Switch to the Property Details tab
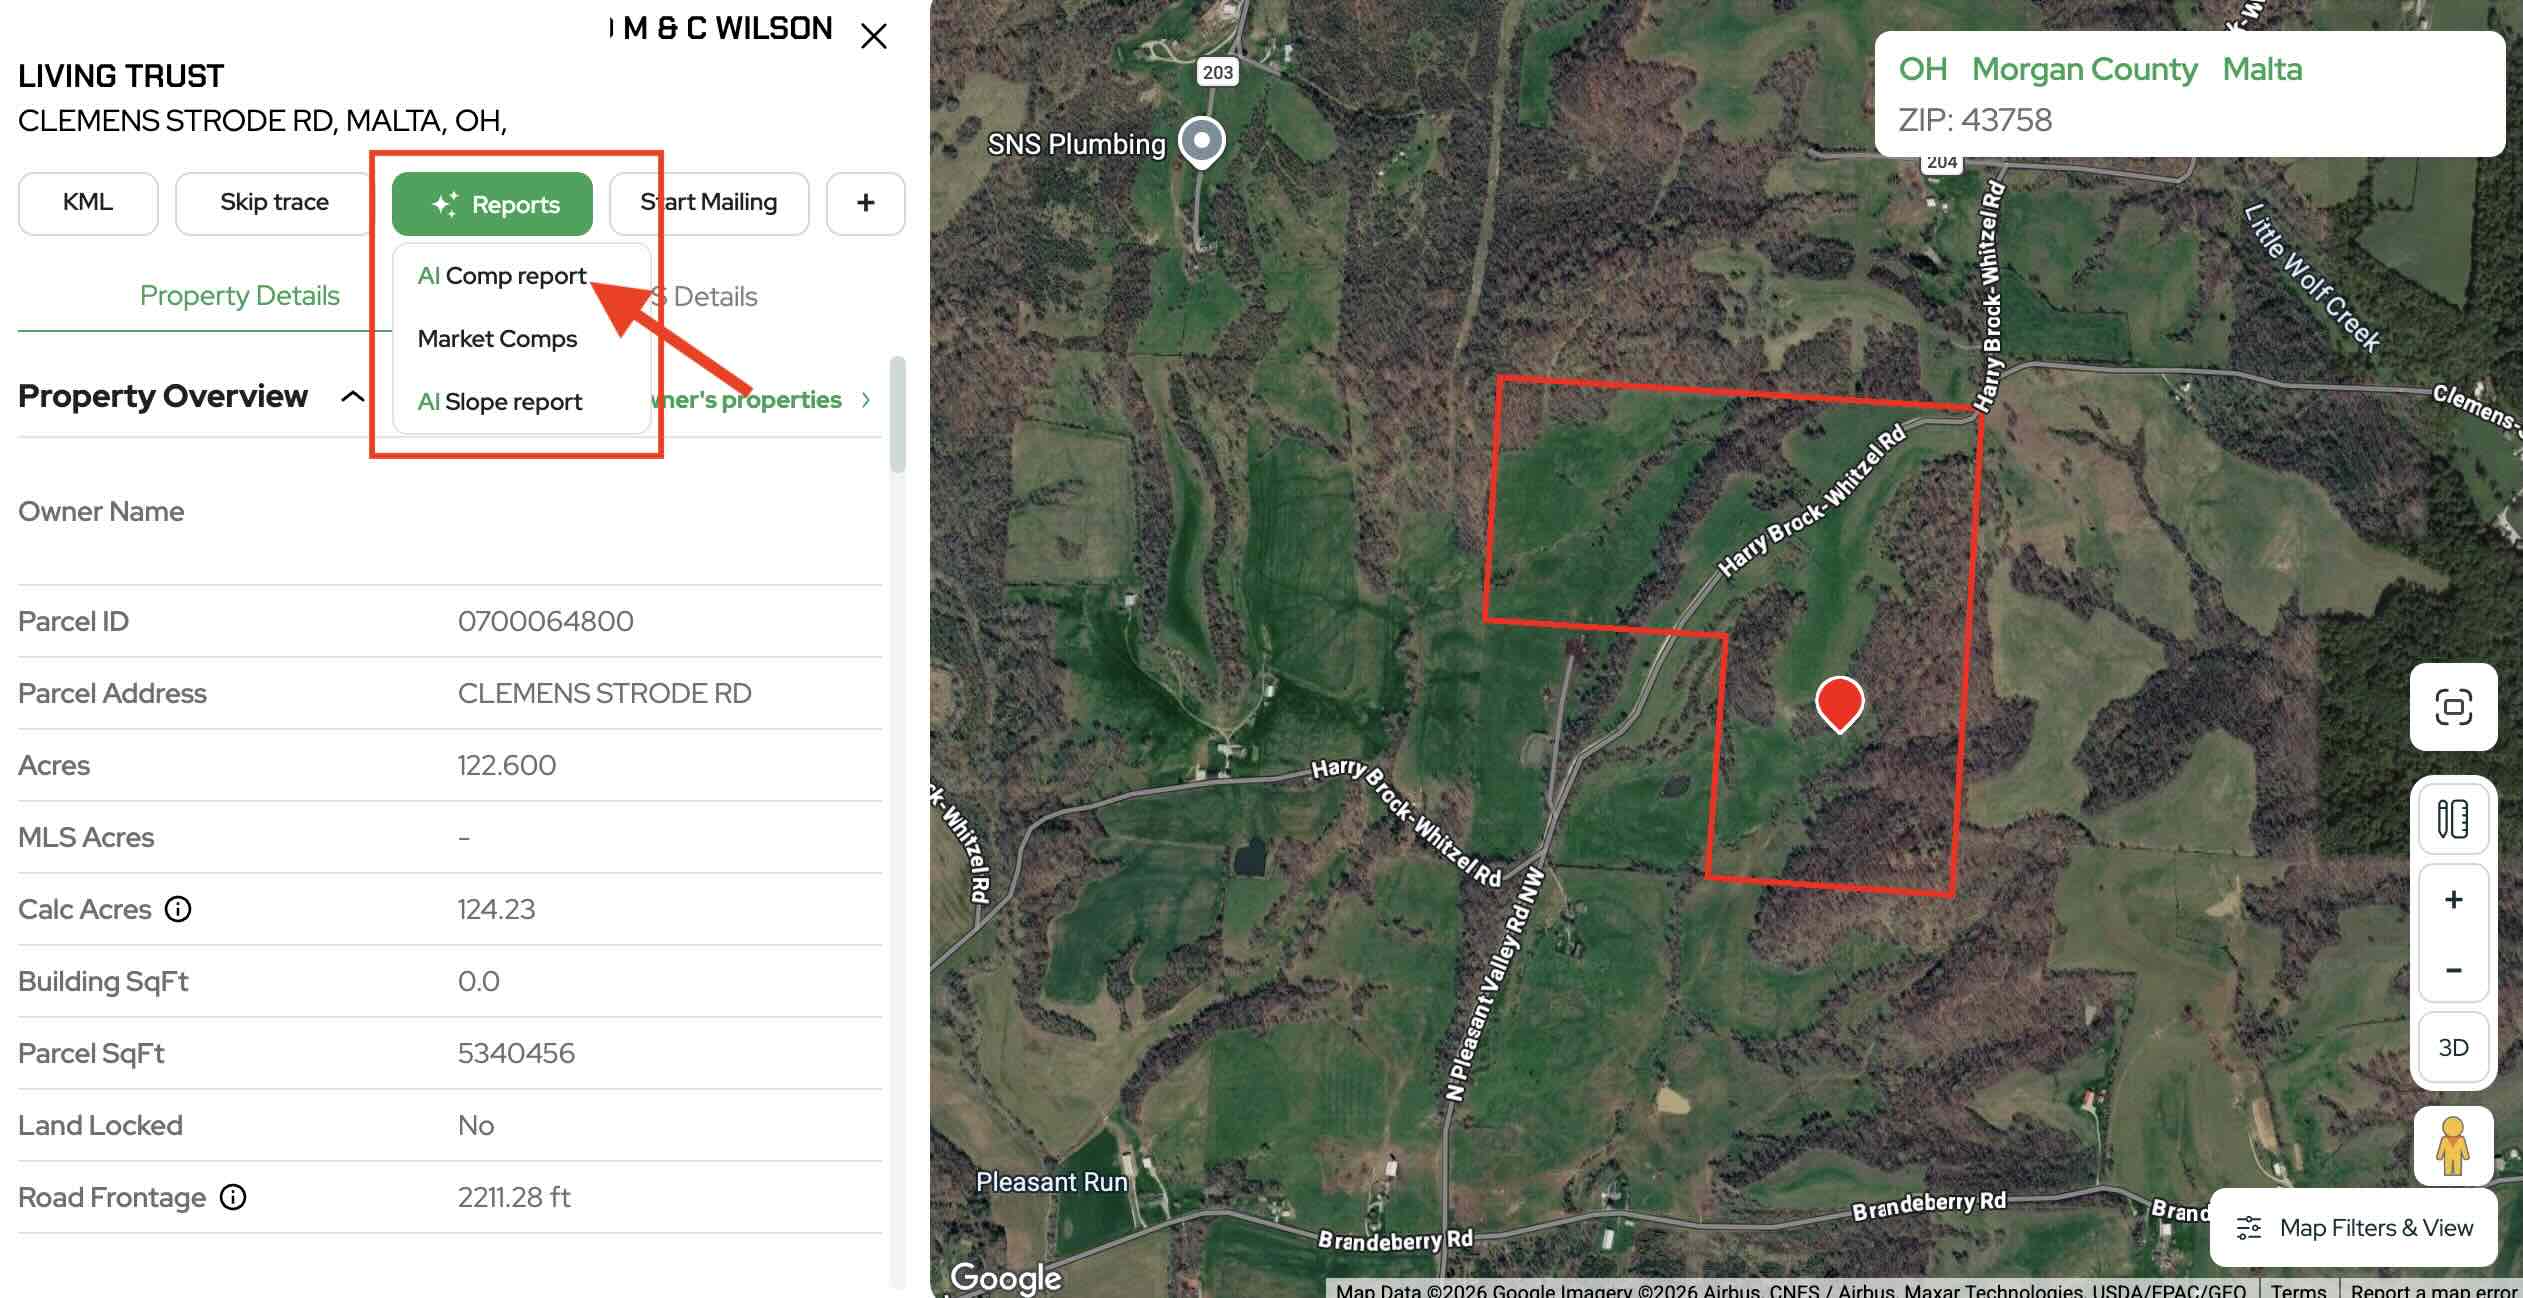The width and height of the screenshot is (2523, 1298). coord(240,296)
